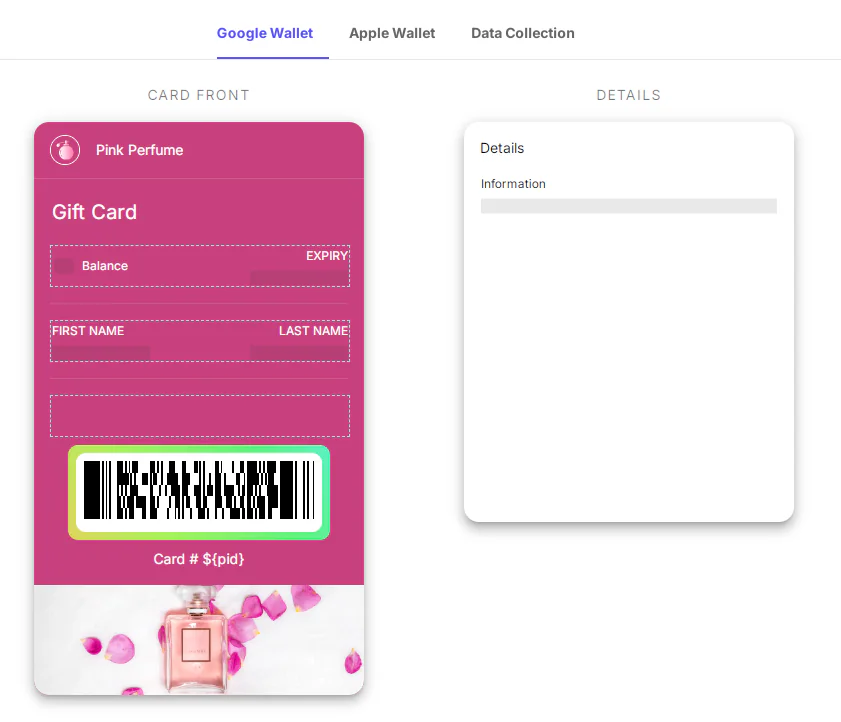This screenshot has height=722, width=841.
Task: Click the Pink Perfume logo icon
Action: [x=65, y=150]
